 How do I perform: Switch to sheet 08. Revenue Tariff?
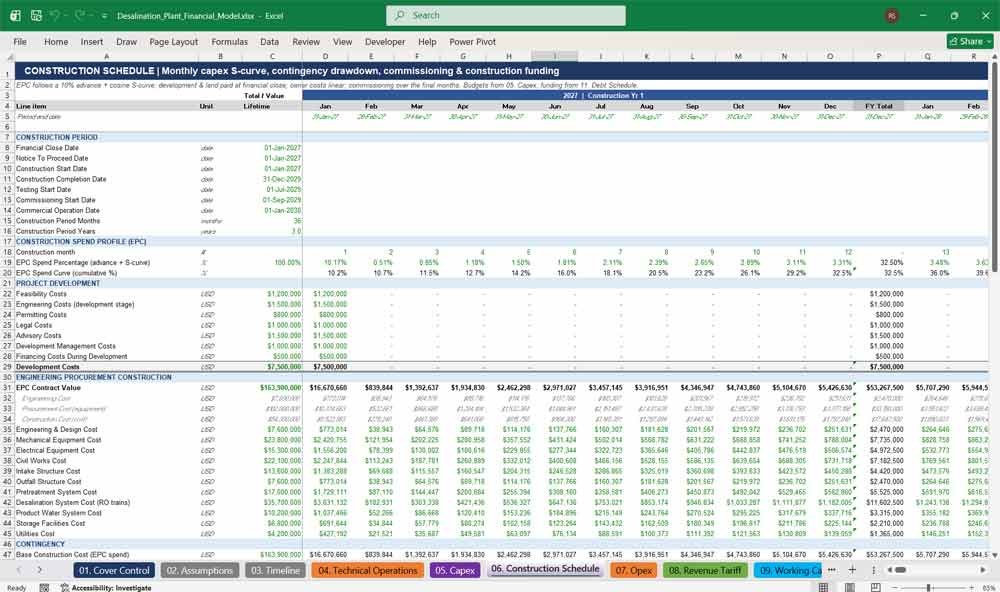point(705,570)
